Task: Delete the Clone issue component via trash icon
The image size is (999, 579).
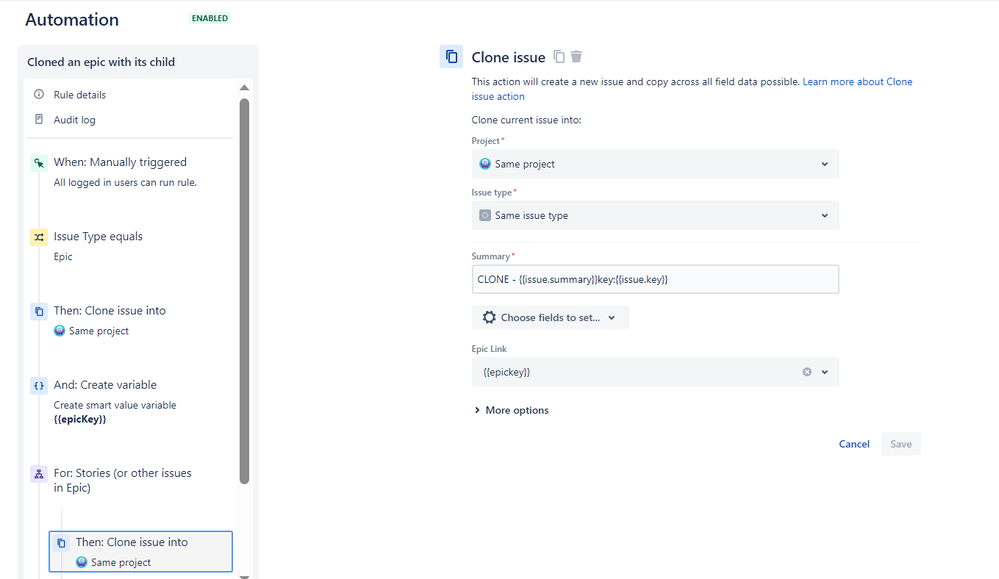Action: click(576, 57)
